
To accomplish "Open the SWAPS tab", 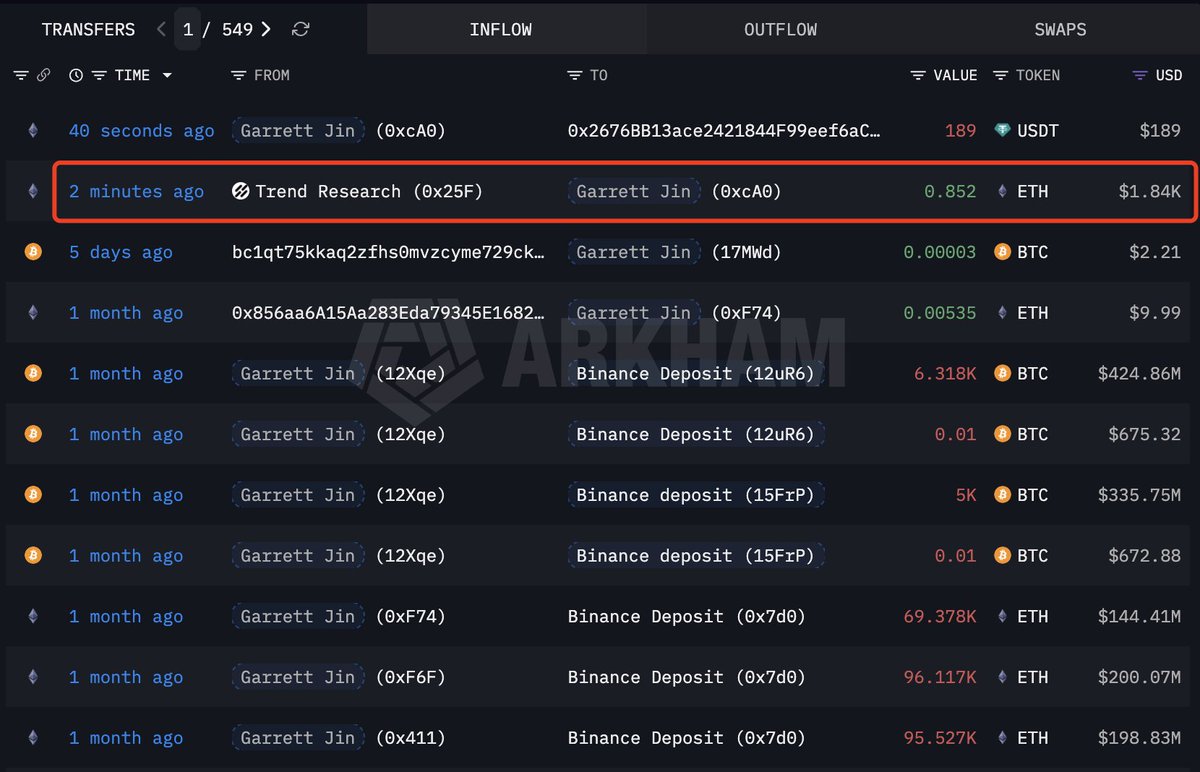I will click(x=1060, y=29).
